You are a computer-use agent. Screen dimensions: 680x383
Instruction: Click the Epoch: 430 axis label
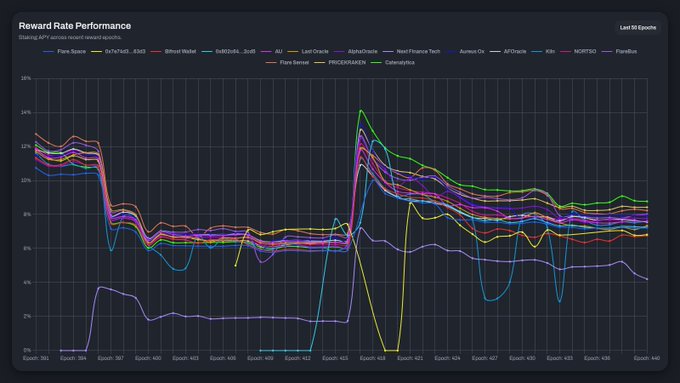[522, 358]
